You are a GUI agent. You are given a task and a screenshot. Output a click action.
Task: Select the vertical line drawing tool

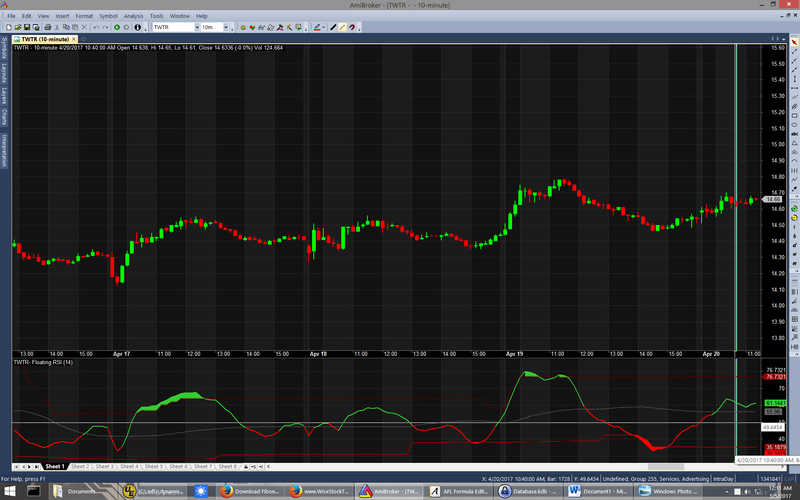coord(794,79)
